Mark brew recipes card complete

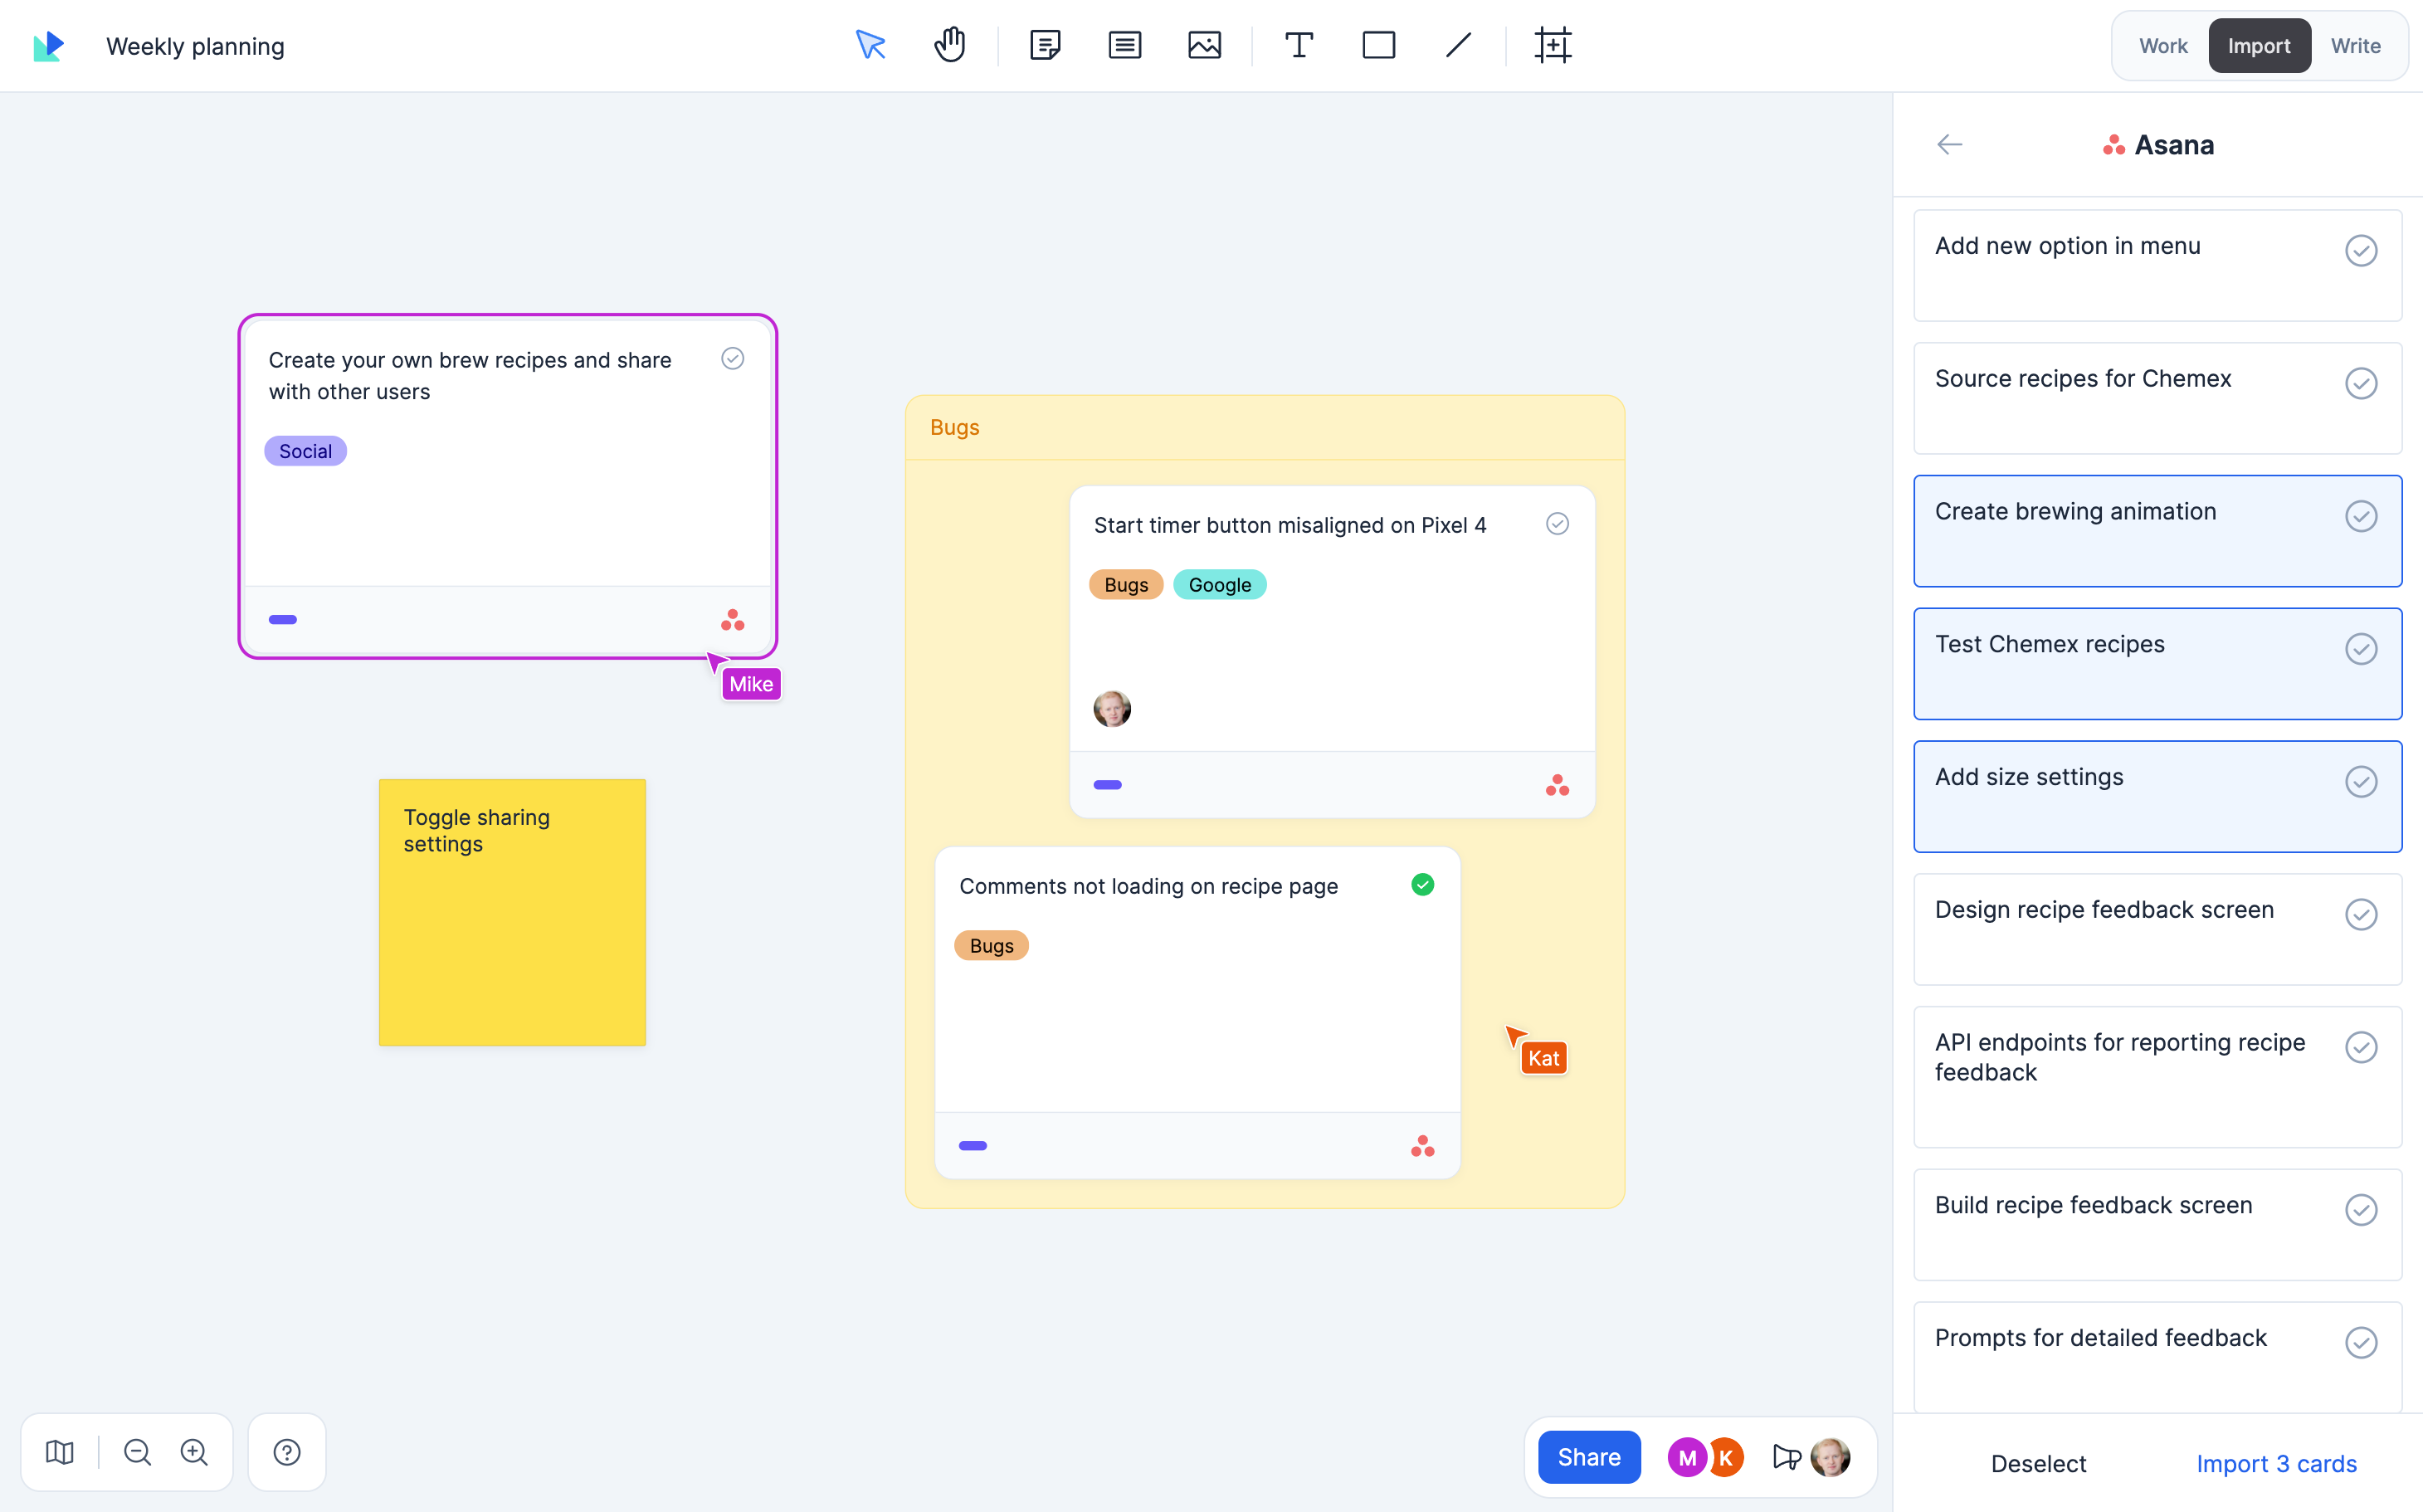click(x=733, y=359)
